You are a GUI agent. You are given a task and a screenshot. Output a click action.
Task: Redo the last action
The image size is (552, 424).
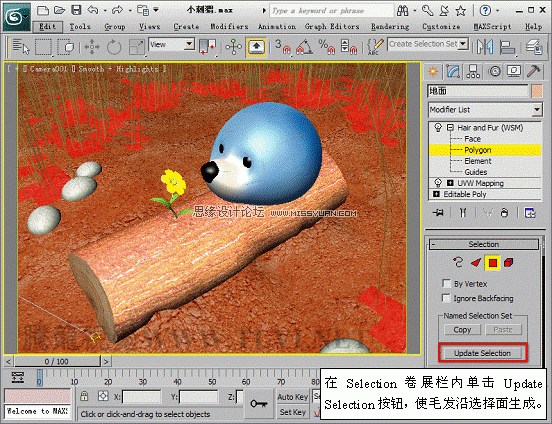118,10
